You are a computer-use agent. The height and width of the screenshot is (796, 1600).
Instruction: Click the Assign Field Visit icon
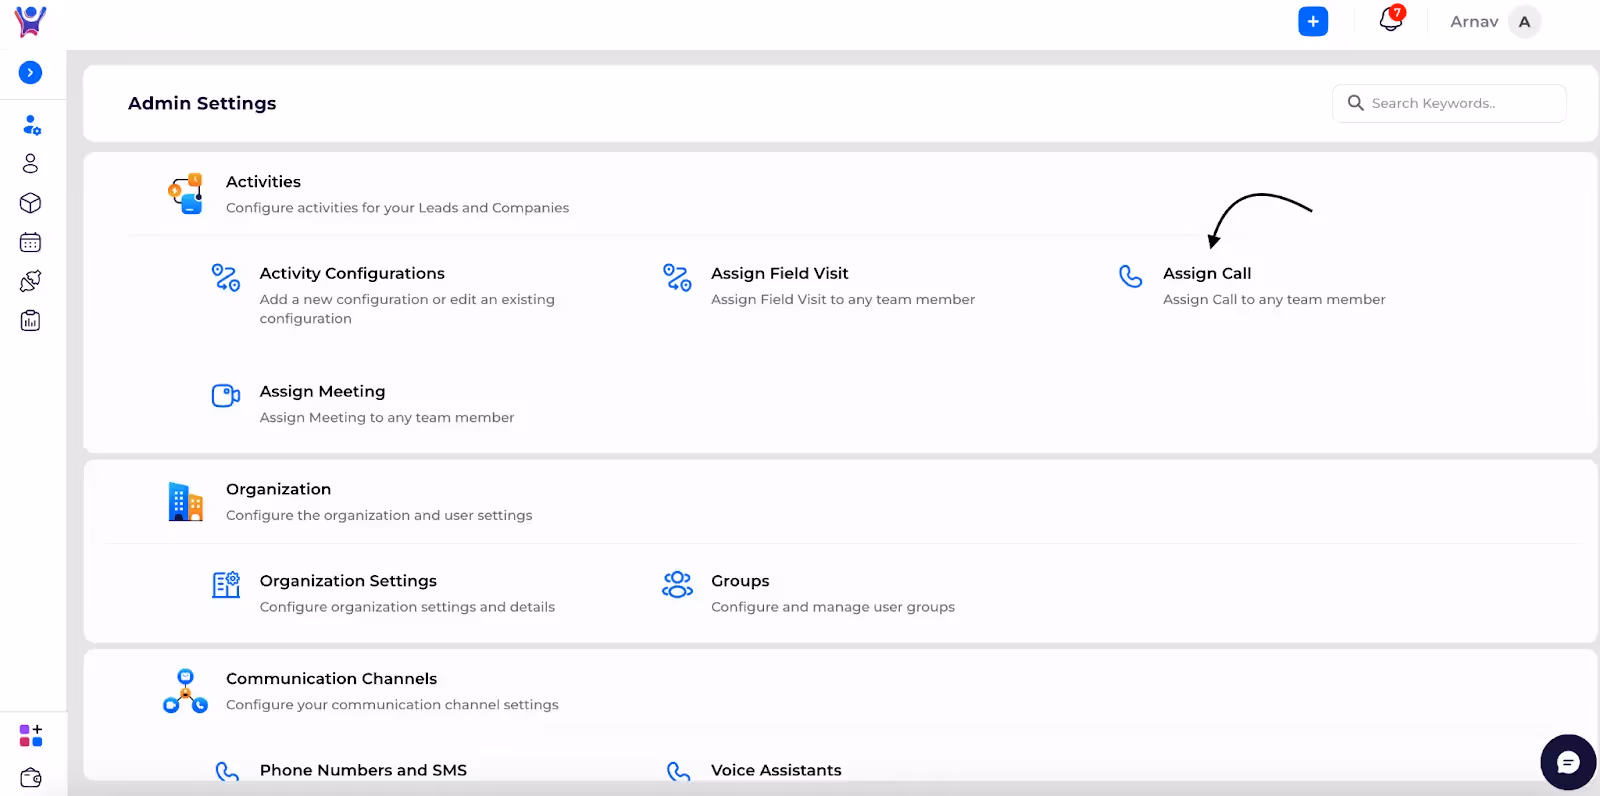click(x=677, y=277)
